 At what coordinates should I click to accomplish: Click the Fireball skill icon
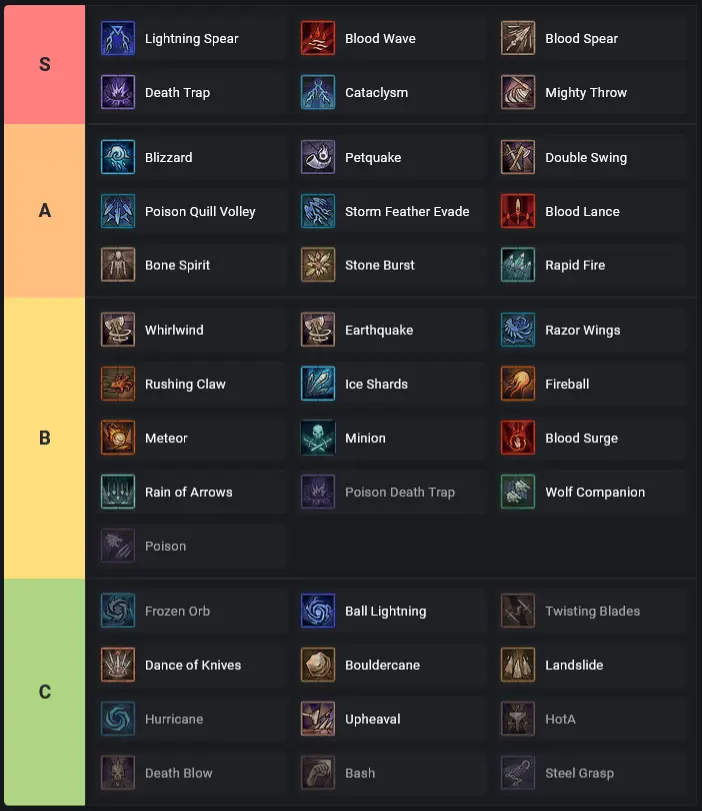pos(518,384)
